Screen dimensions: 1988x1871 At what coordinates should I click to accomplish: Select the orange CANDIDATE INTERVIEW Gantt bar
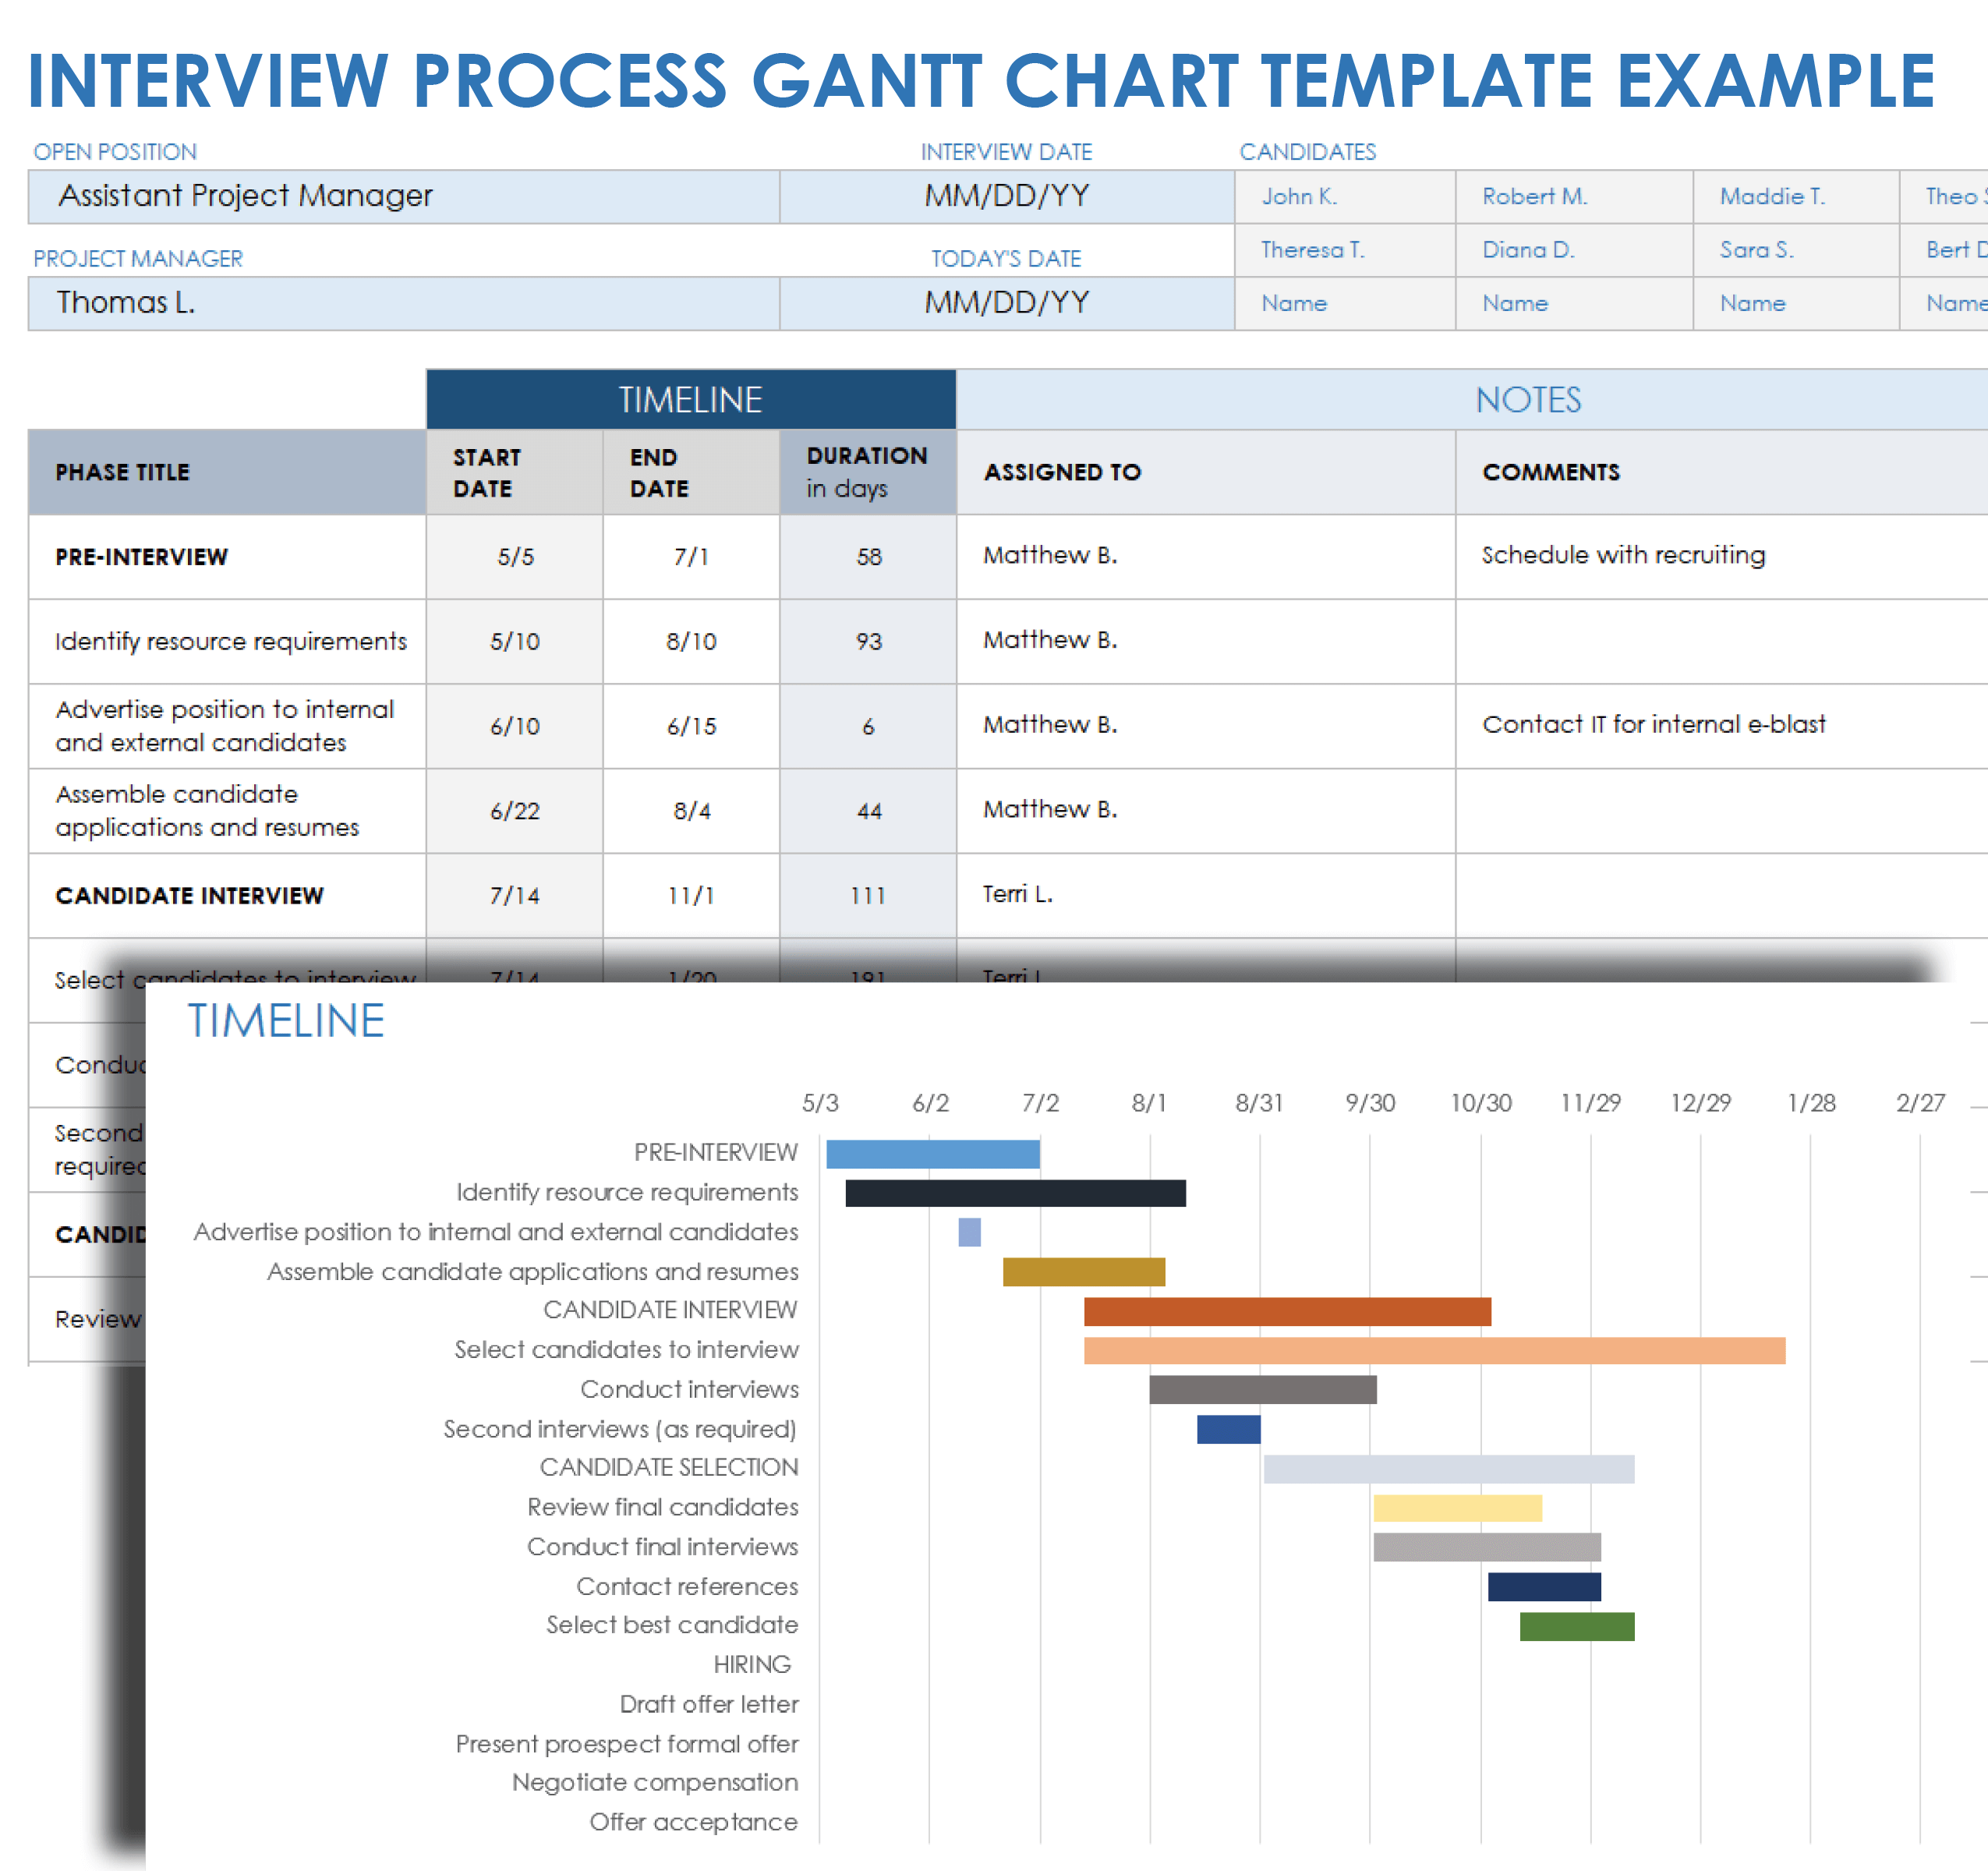[x=1286, y=1311]
